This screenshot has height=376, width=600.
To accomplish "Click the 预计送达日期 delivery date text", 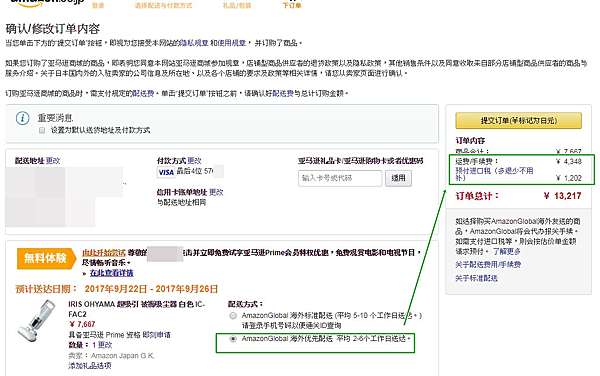I will point(117,289).
